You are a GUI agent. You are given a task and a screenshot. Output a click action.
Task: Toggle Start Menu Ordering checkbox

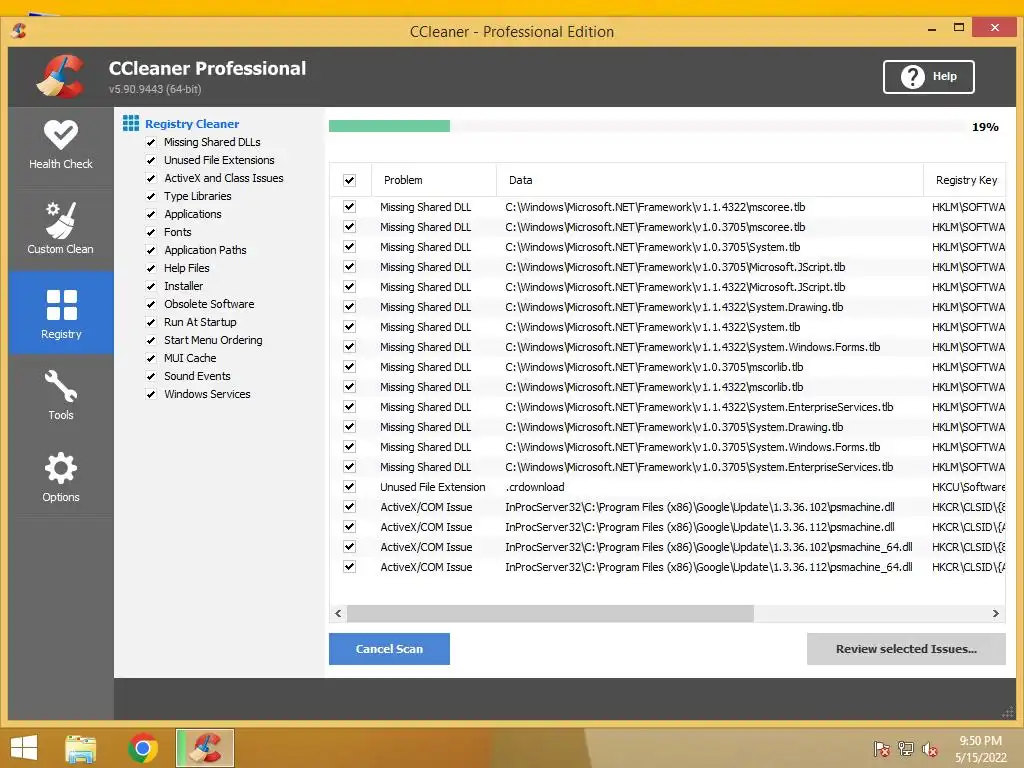click(x=151, y=340)
